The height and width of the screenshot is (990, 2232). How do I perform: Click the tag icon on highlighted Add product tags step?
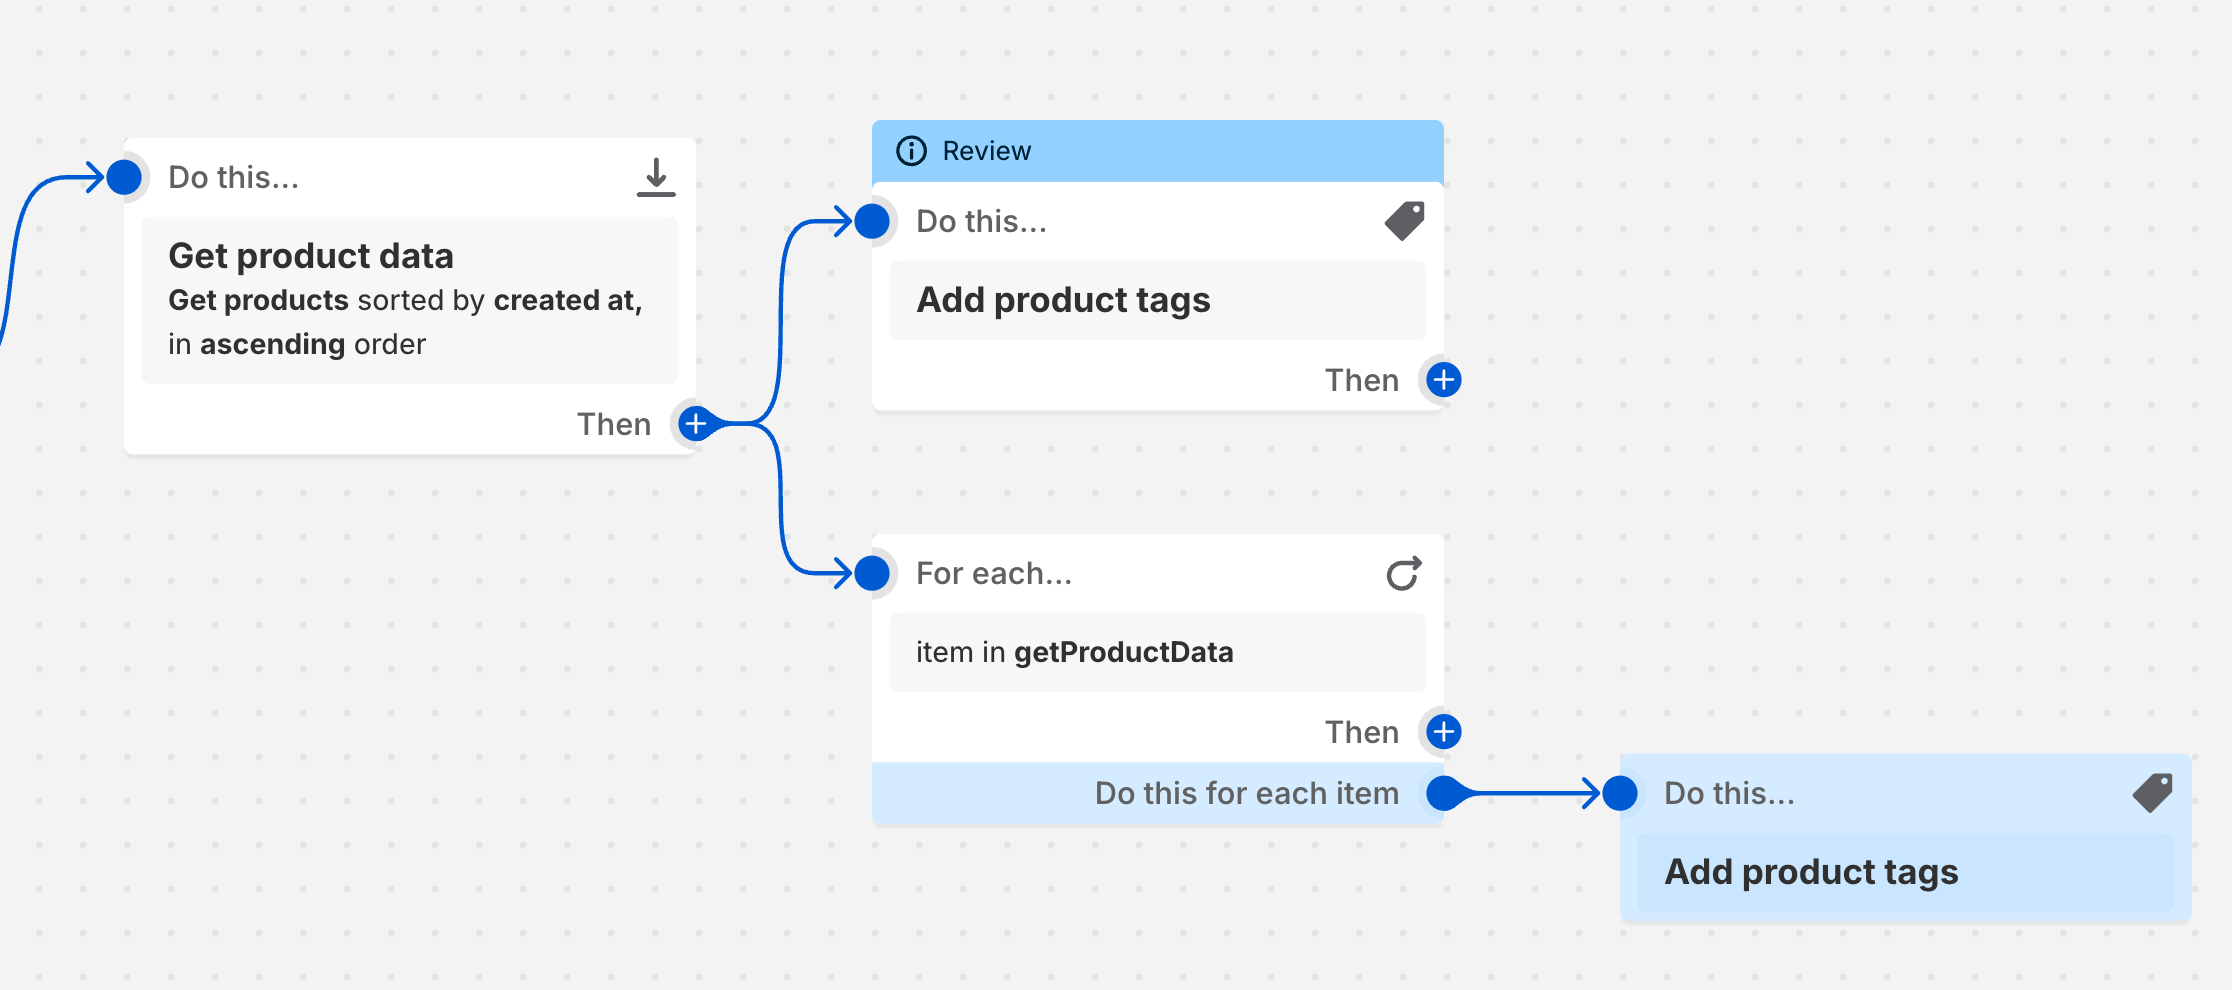(2152, 793)
